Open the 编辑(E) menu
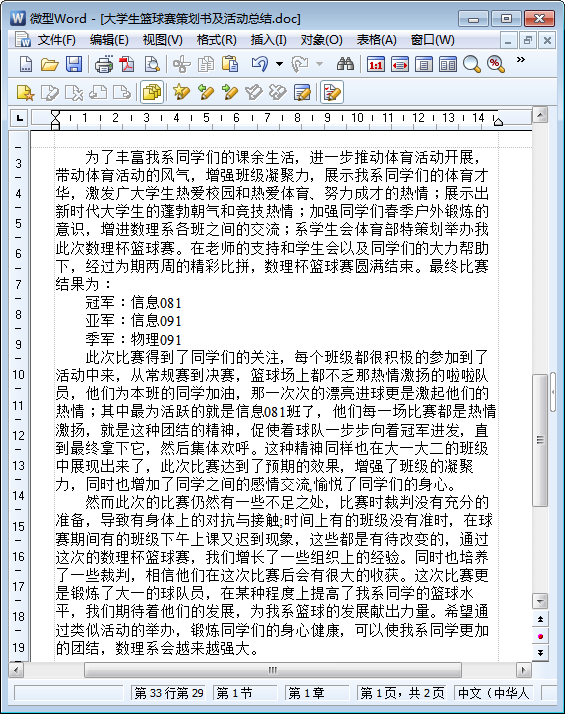 click(x=109, y=40)
